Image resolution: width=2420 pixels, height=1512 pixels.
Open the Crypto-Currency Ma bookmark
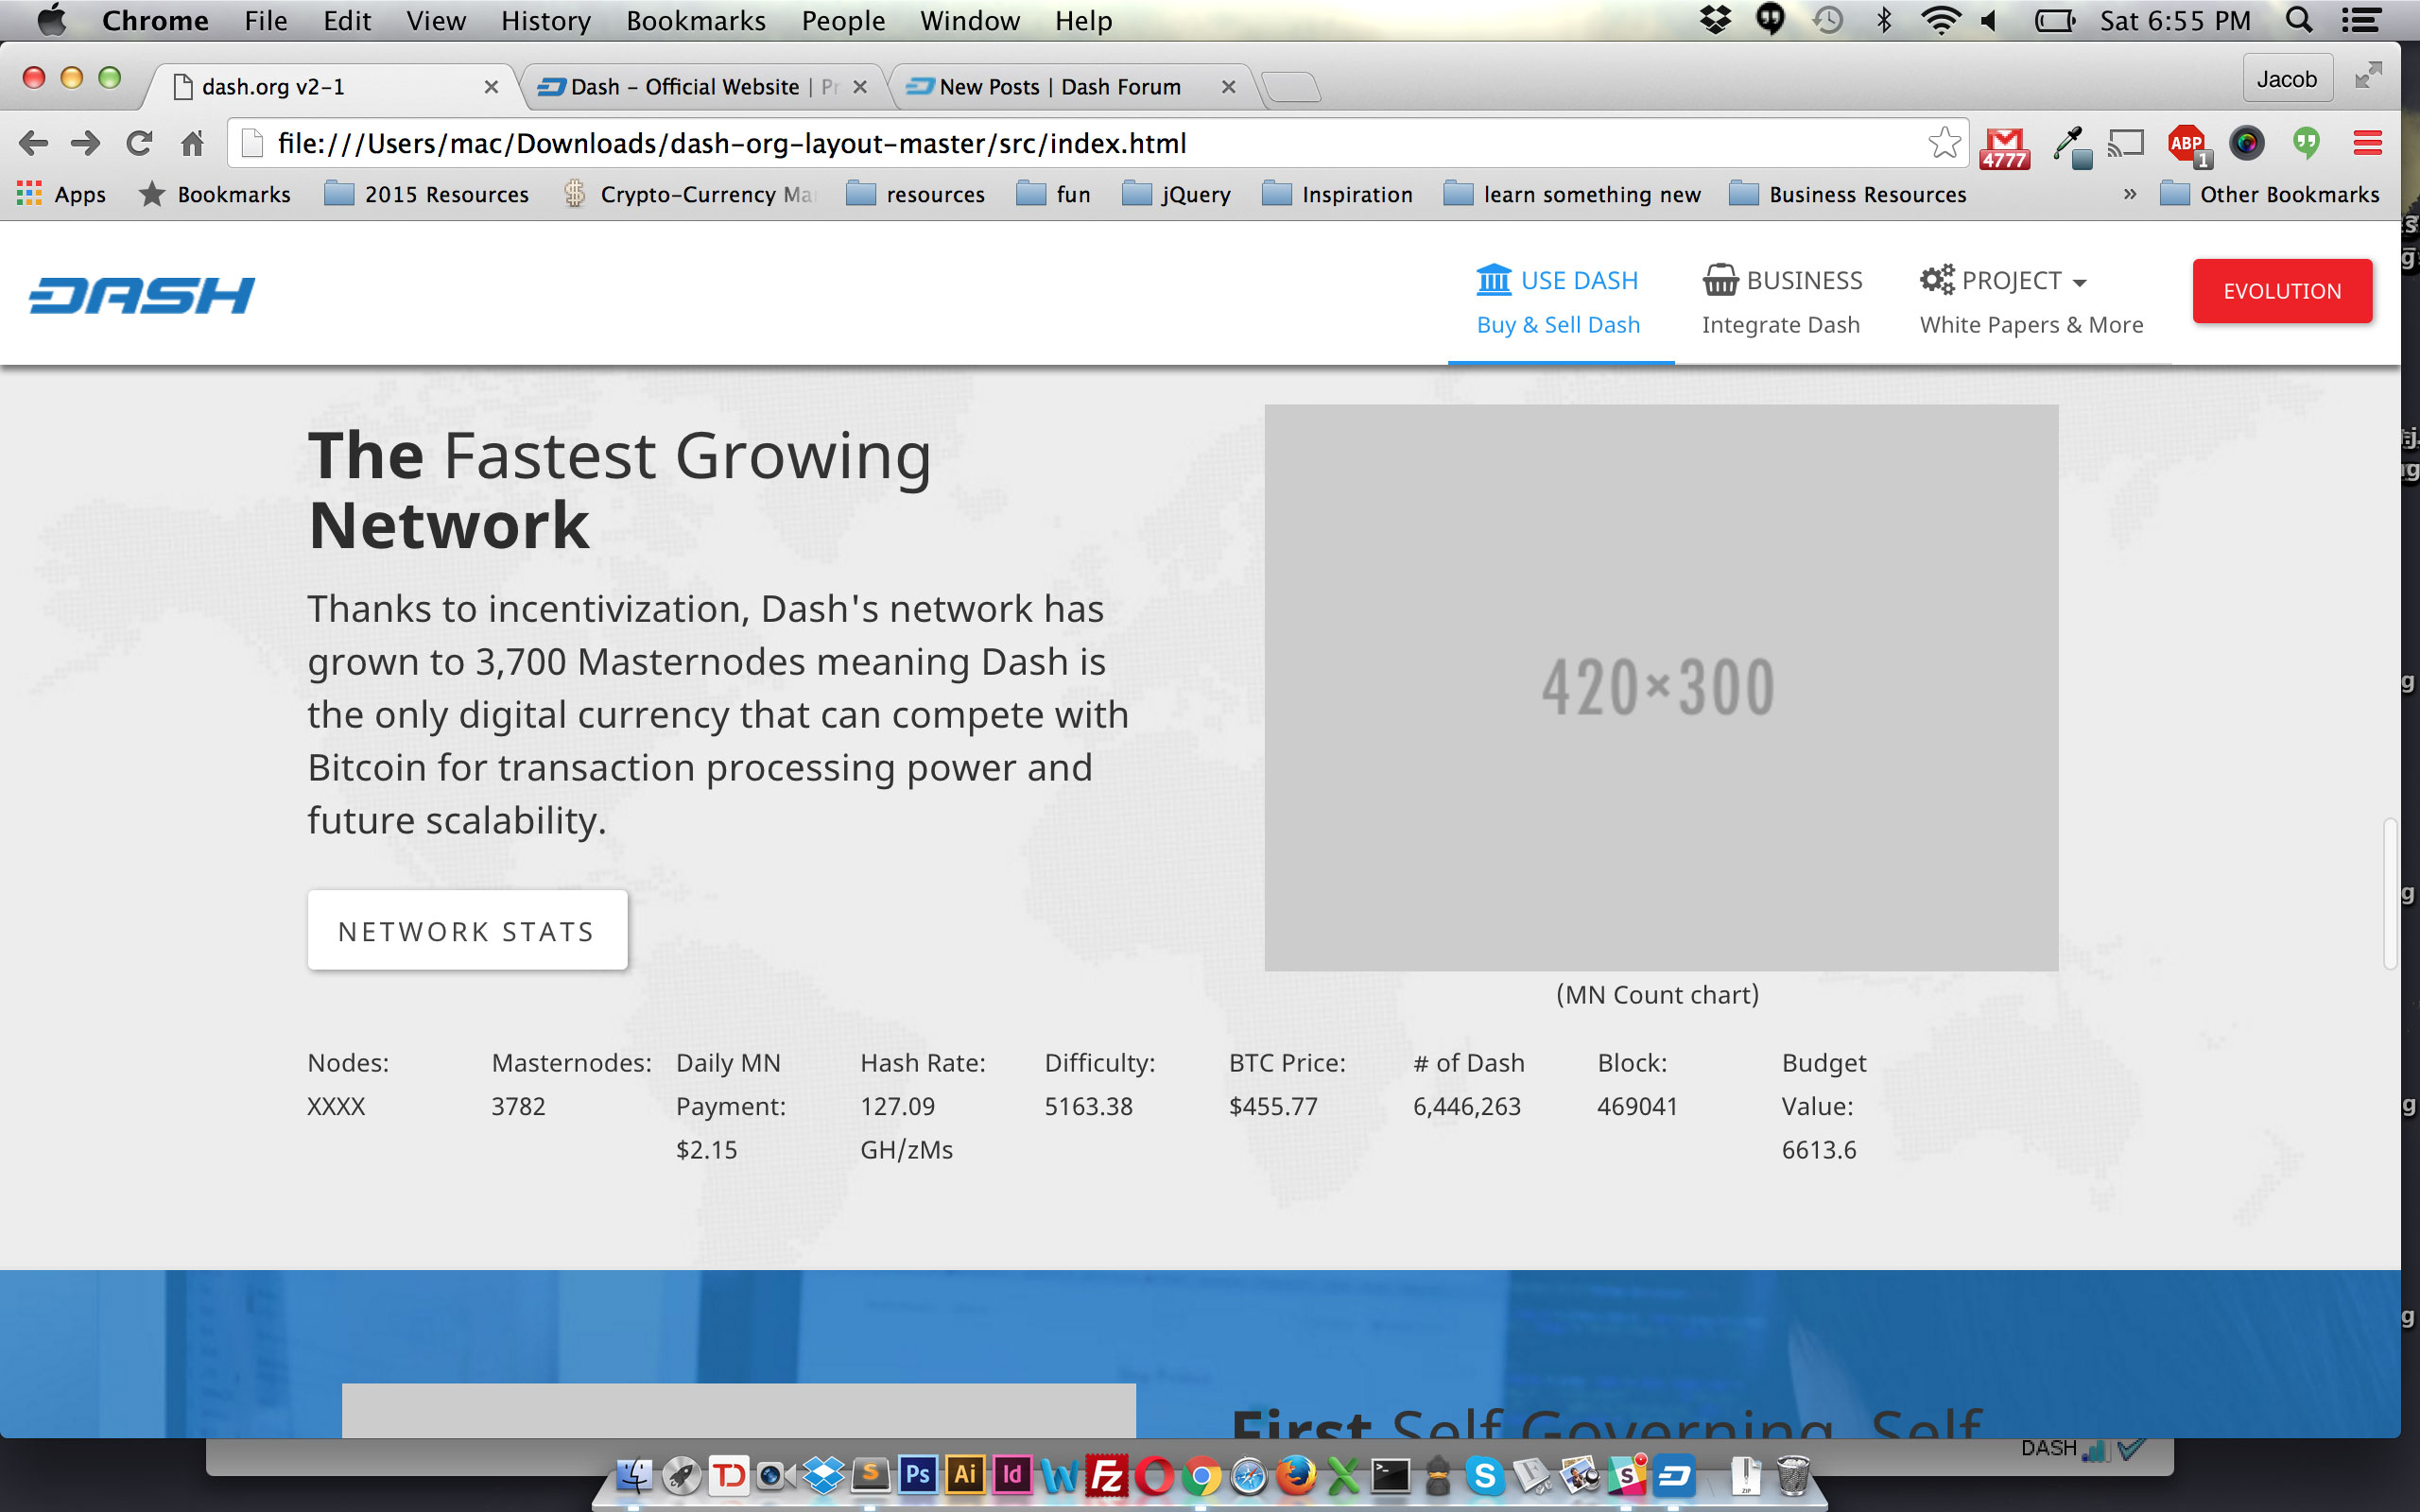click(691, 194)
